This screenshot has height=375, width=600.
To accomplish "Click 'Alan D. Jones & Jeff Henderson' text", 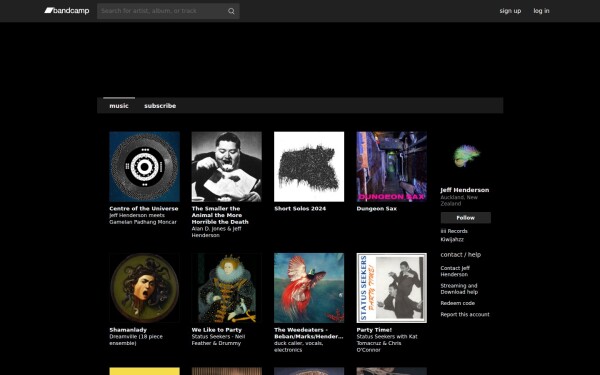I will tap(217, 232).
